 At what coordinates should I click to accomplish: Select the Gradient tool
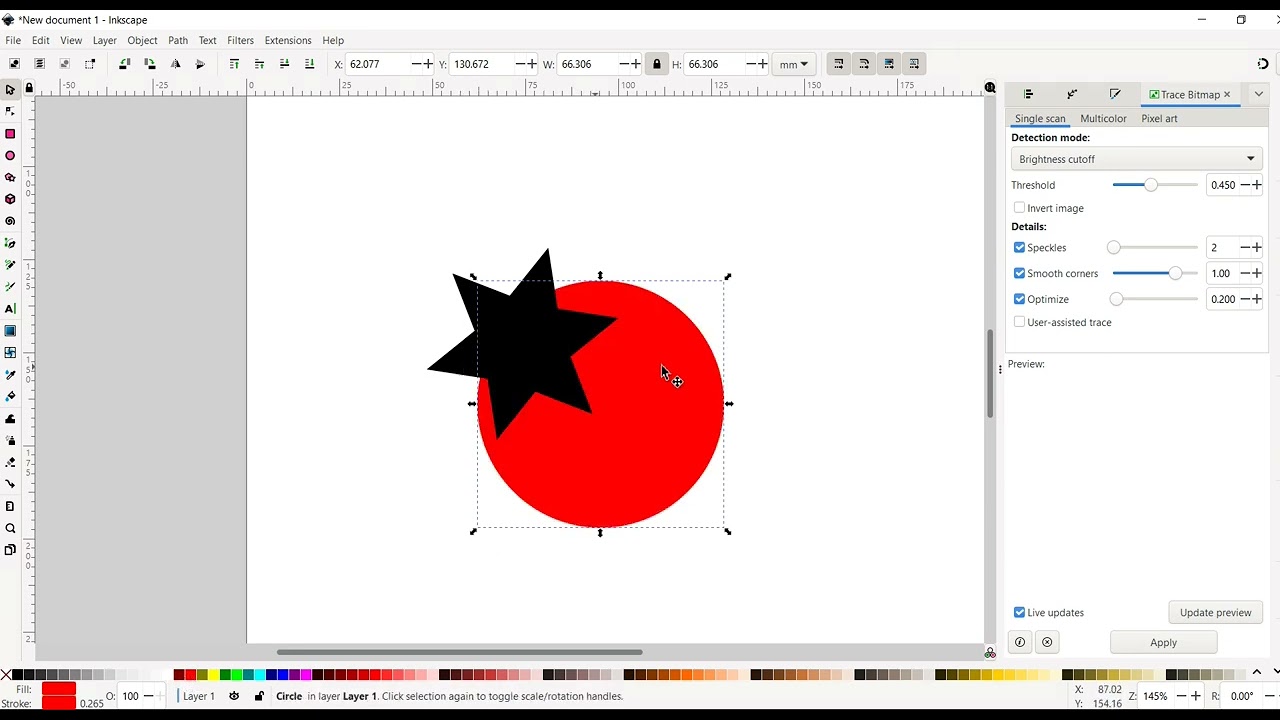(x=10, y=331)
